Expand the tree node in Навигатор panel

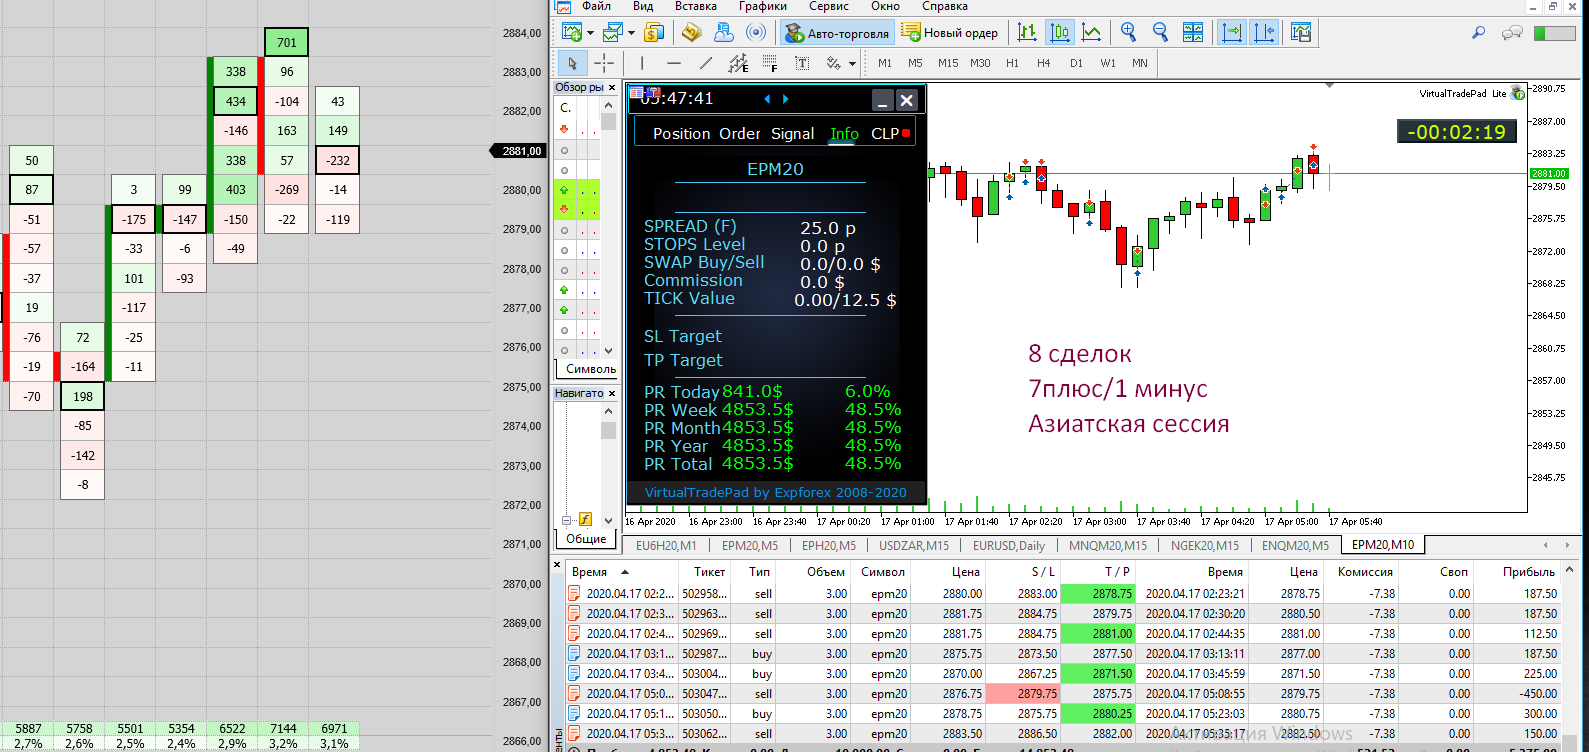(566, 520)
